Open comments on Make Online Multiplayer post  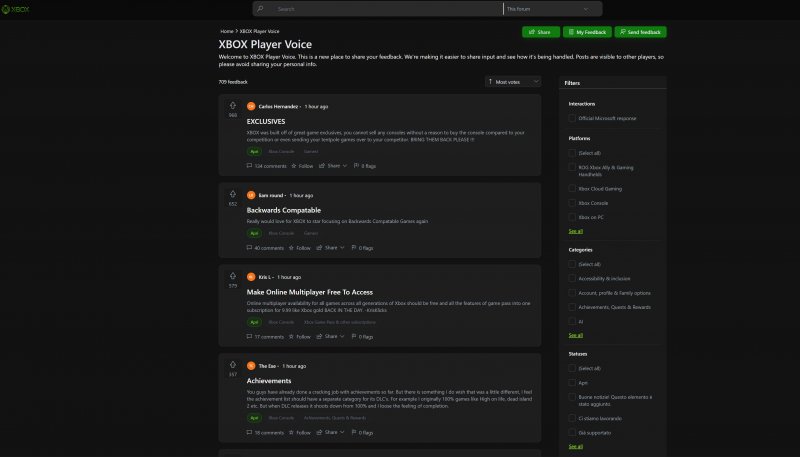265,337
